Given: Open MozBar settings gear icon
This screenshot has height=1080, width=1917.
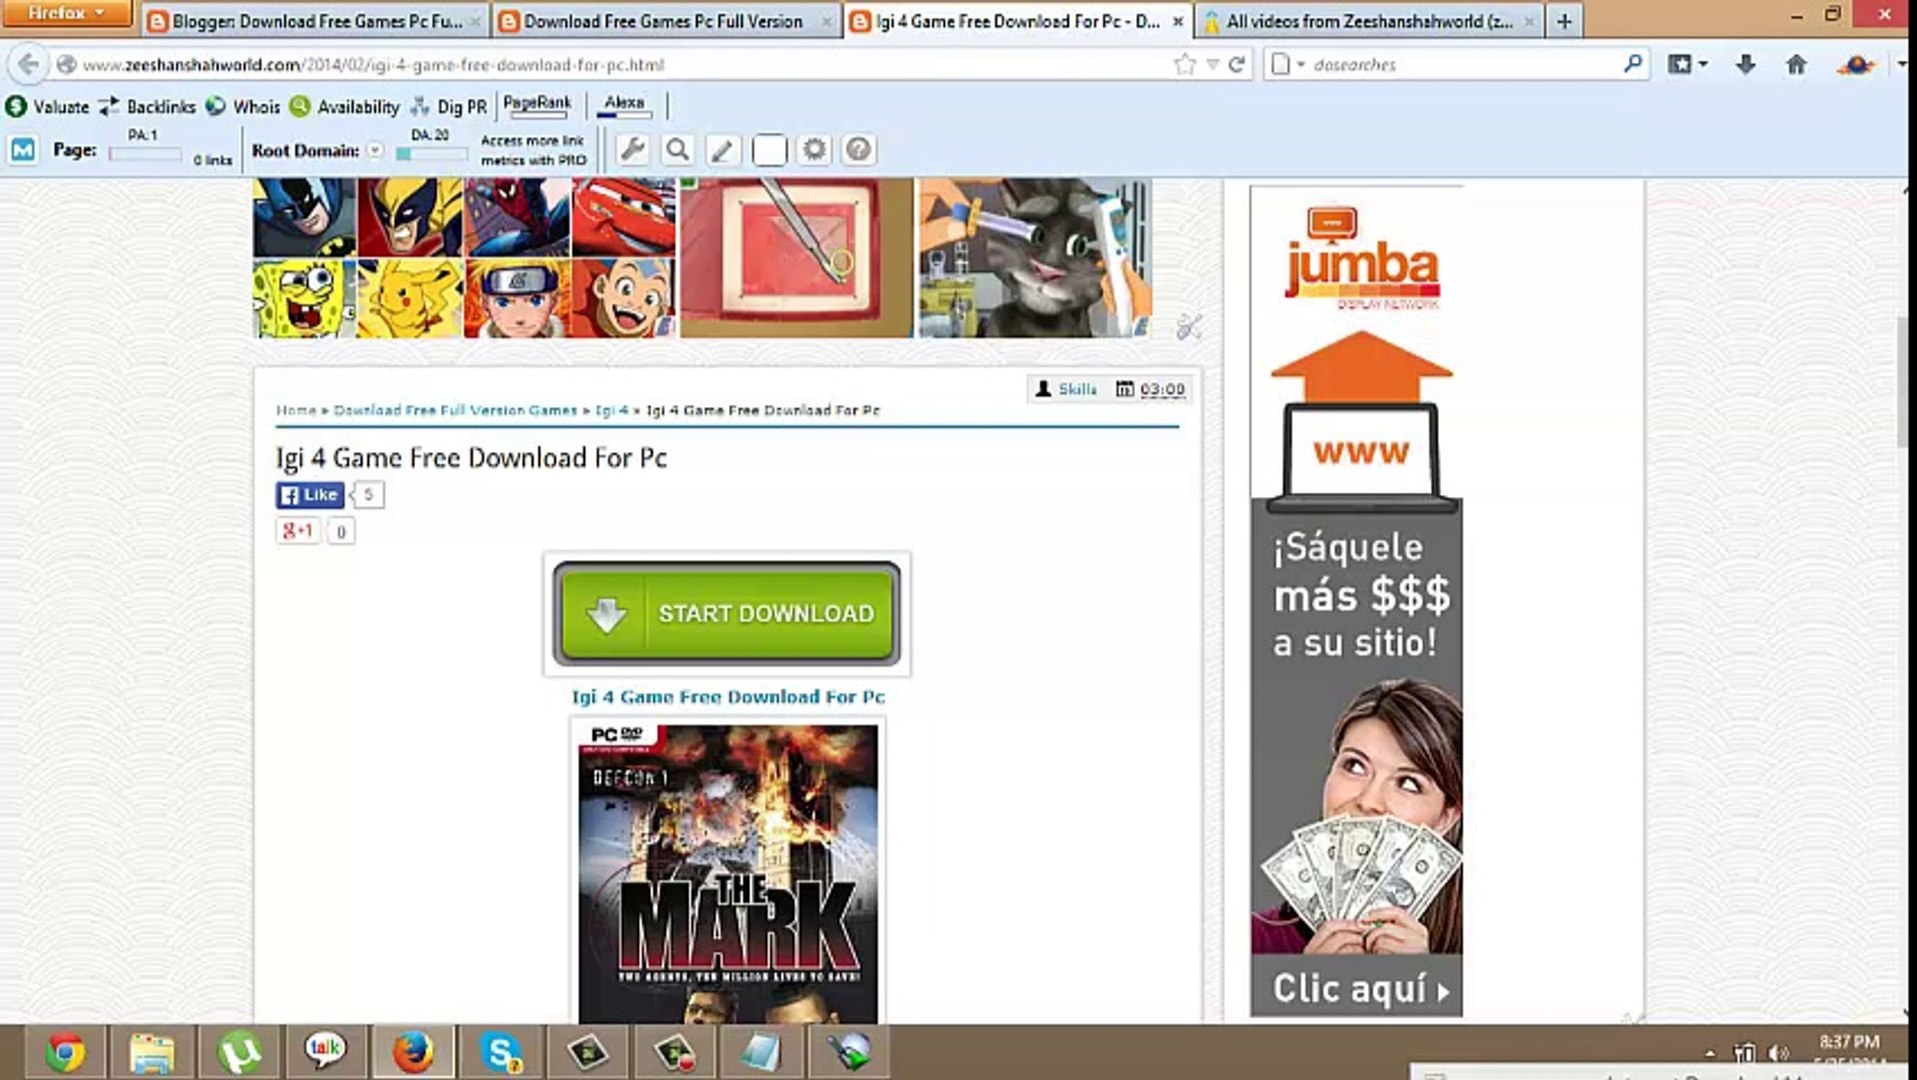Looking at the screenshot, I should (x=814, y=150).
